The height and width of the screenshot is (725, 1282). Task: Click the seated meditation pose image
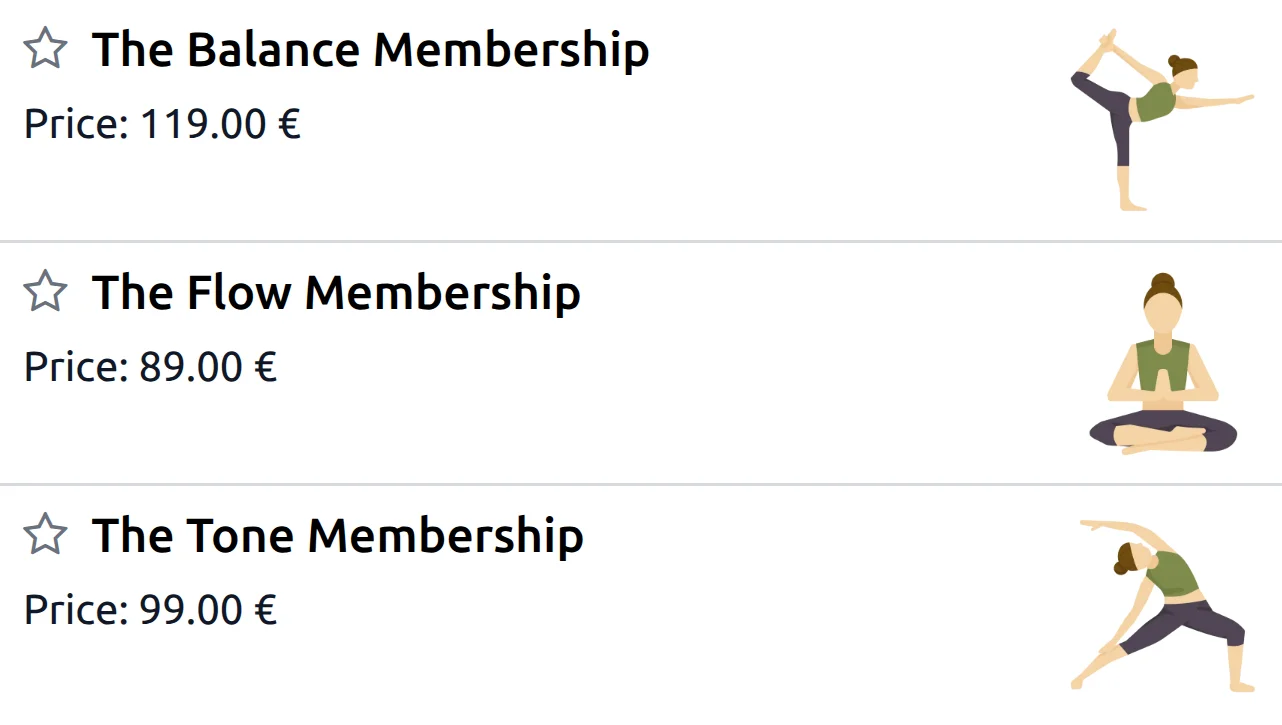click(x=1162, y=364)
